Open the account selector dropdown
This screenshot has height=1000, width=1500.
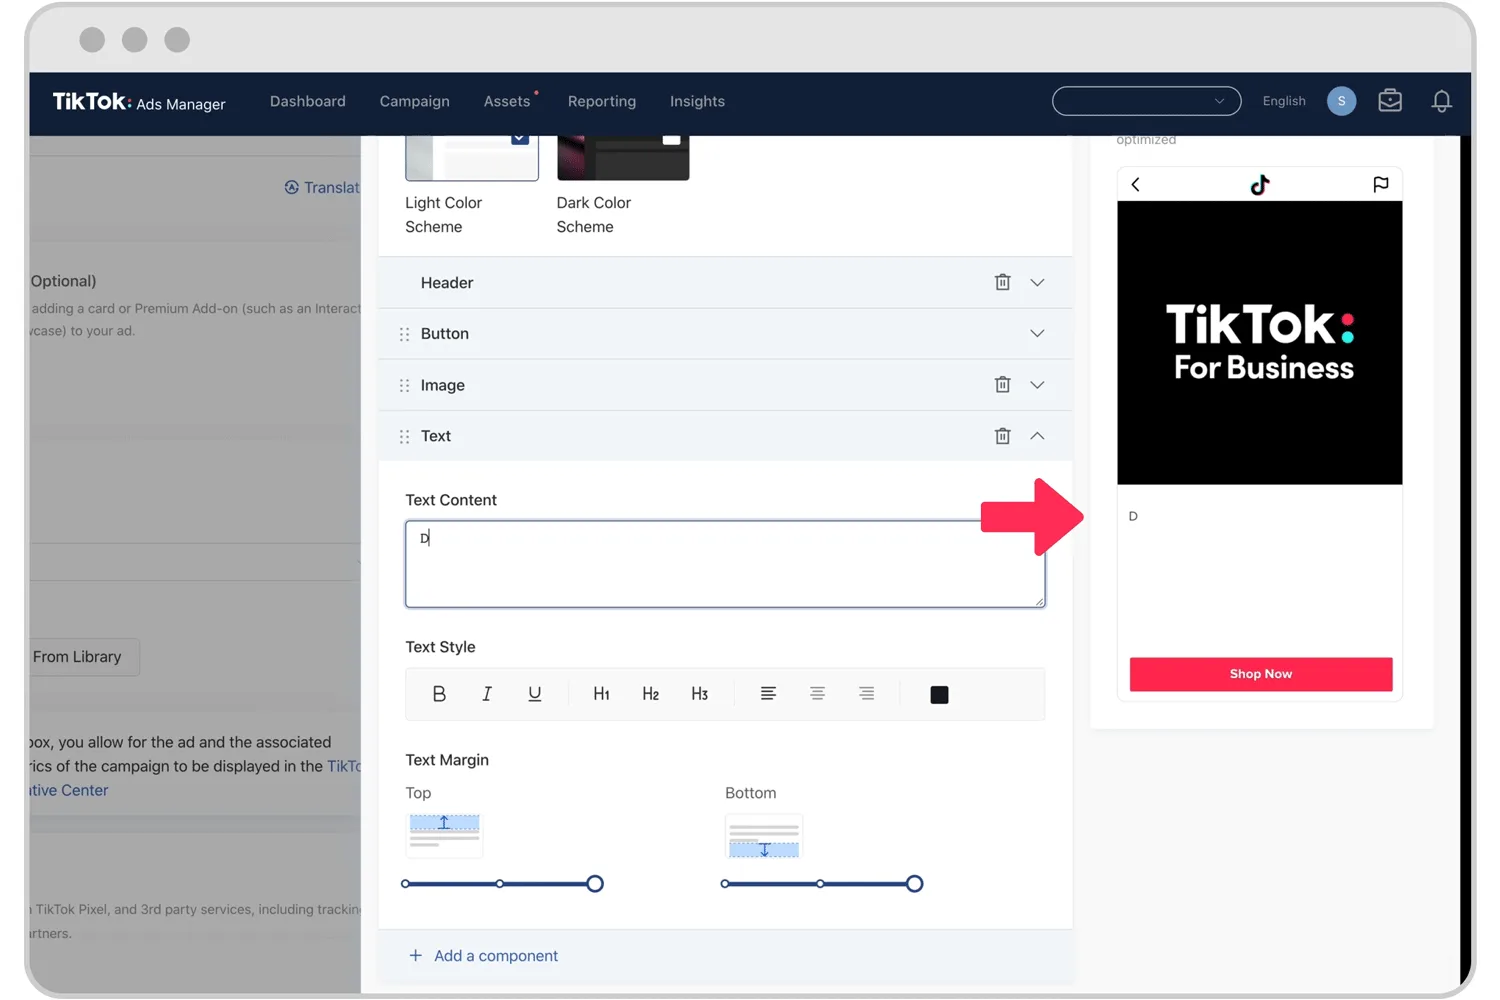pyautogui.click(x=1146, y=101)
